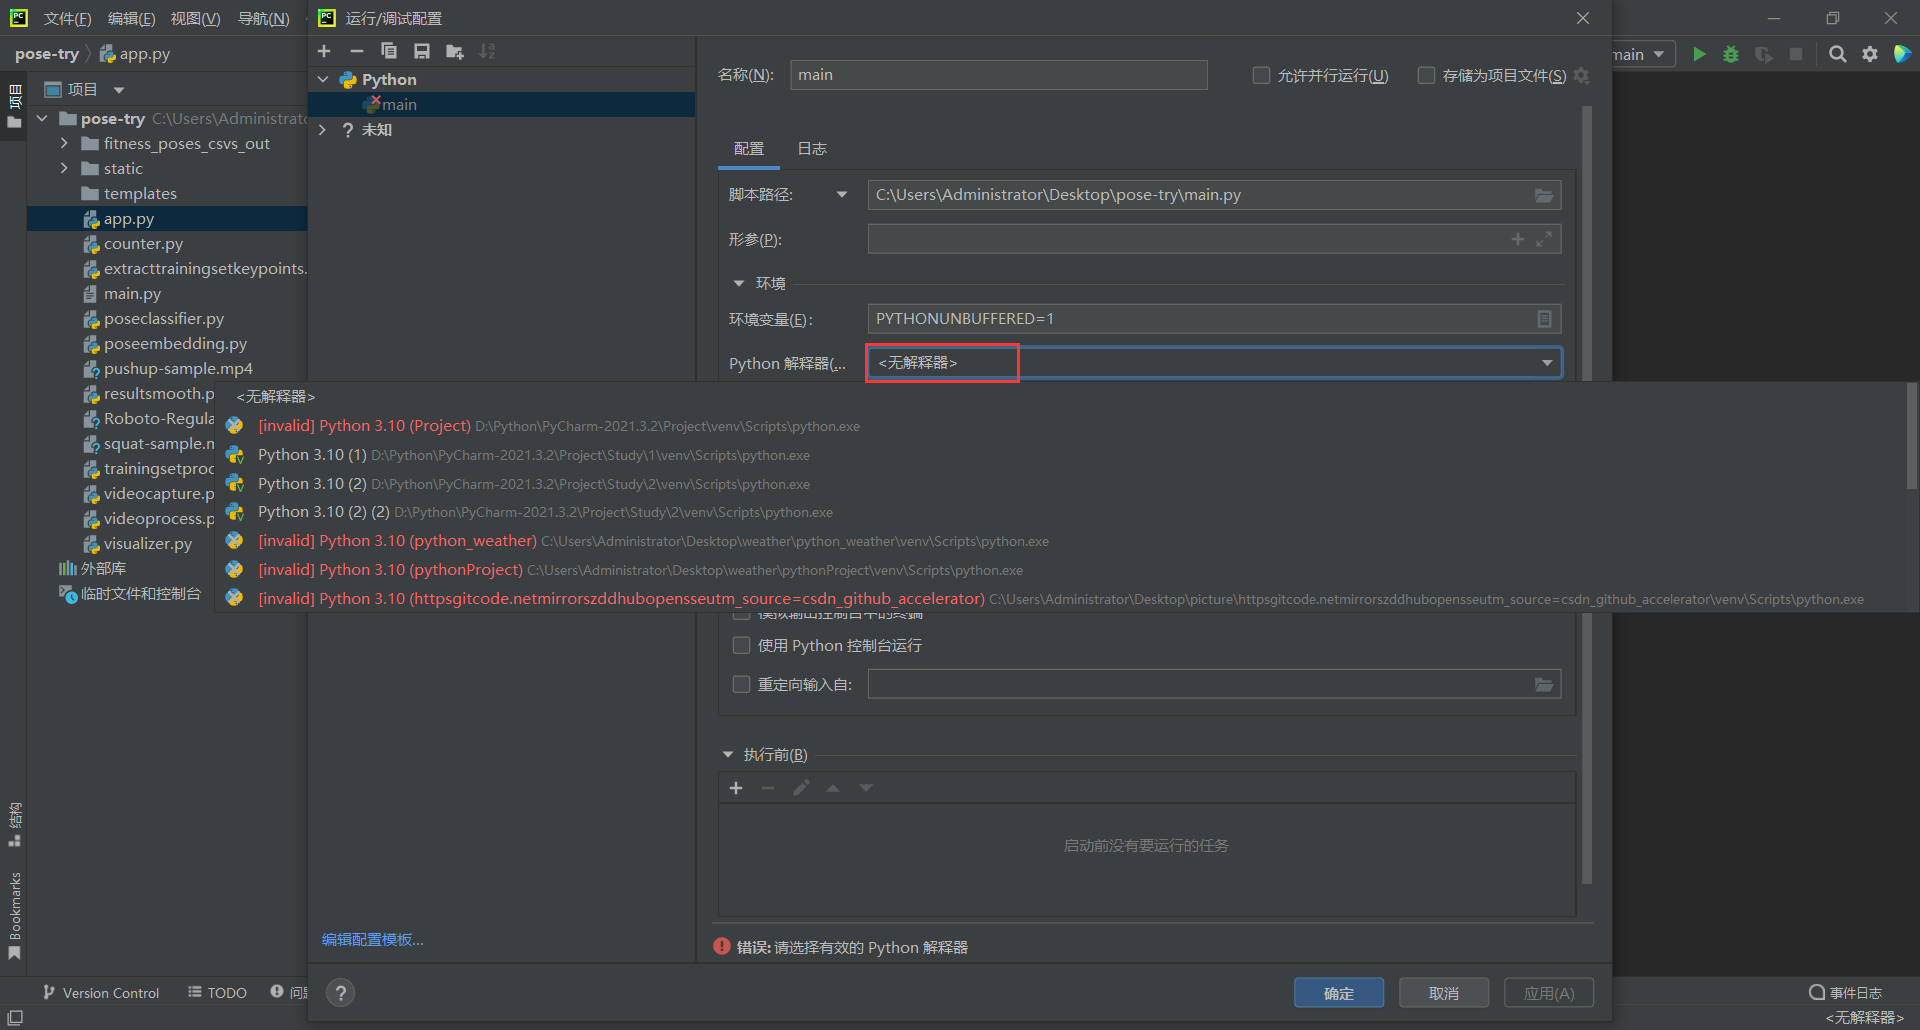The image size is (1920, 1030).
Task: Click the 名称 name input field
Action: coord(999,75)
